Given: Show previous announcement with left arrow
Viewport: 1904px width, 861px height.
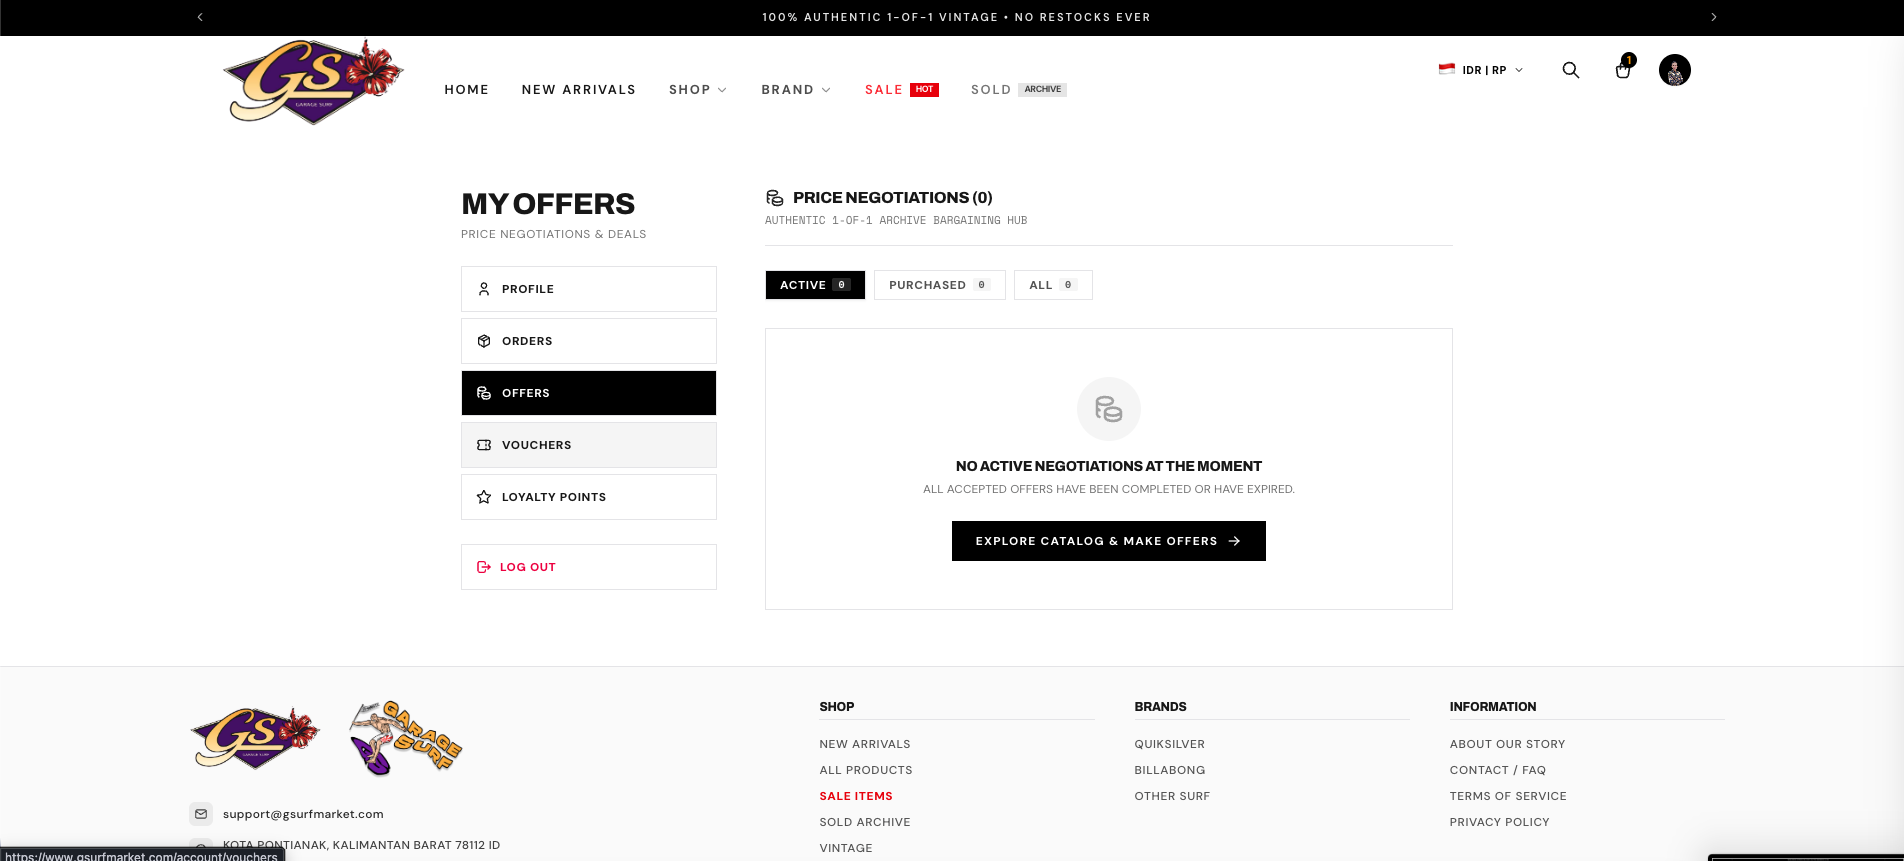Looking at the screenshot, I should pyautogui.click(x=200, y=17).
